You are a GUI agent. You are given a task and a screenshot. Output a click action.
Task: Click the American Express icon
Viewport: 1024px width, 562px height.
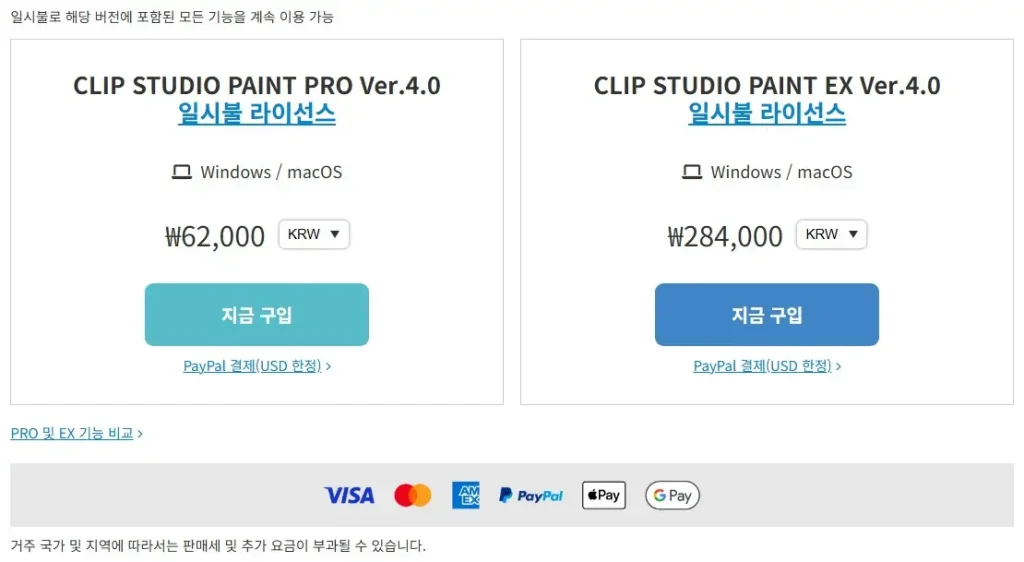(x=465, y=495)
